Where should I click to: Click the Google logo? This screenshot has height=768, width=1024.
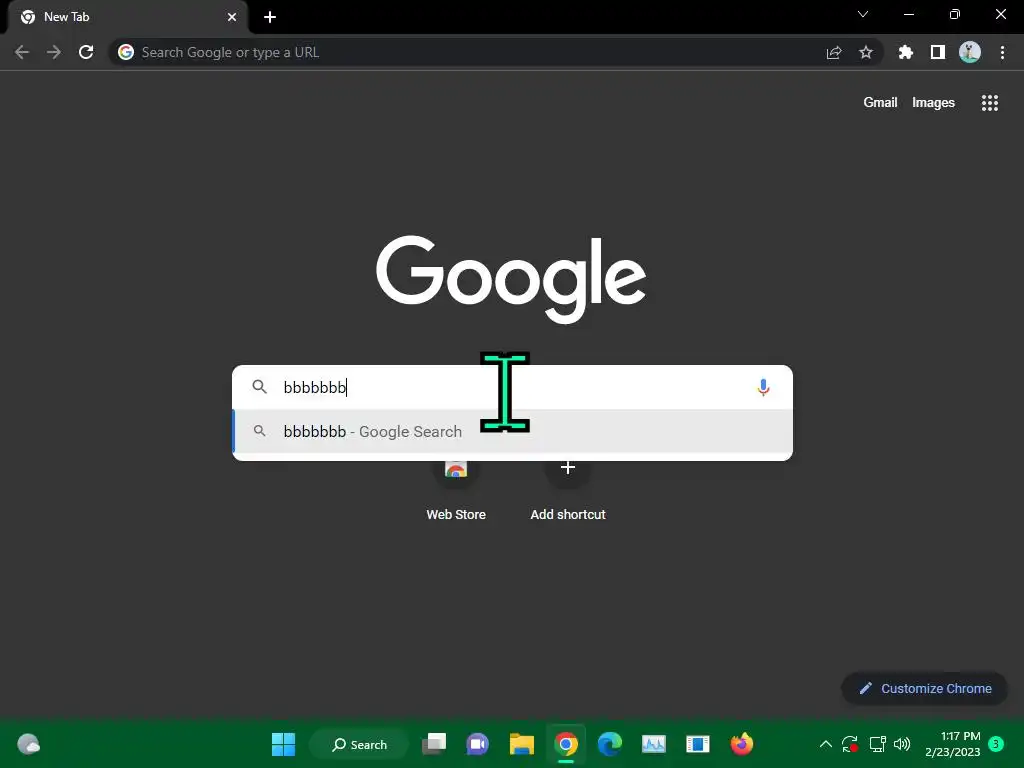(x=511, y=278)
